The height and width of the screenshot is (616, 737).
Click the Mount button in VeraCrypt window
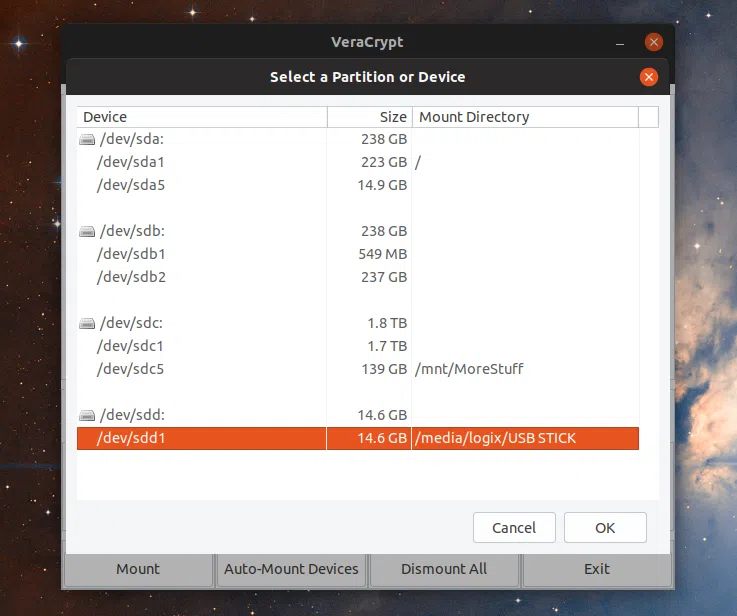pos(138,569)
